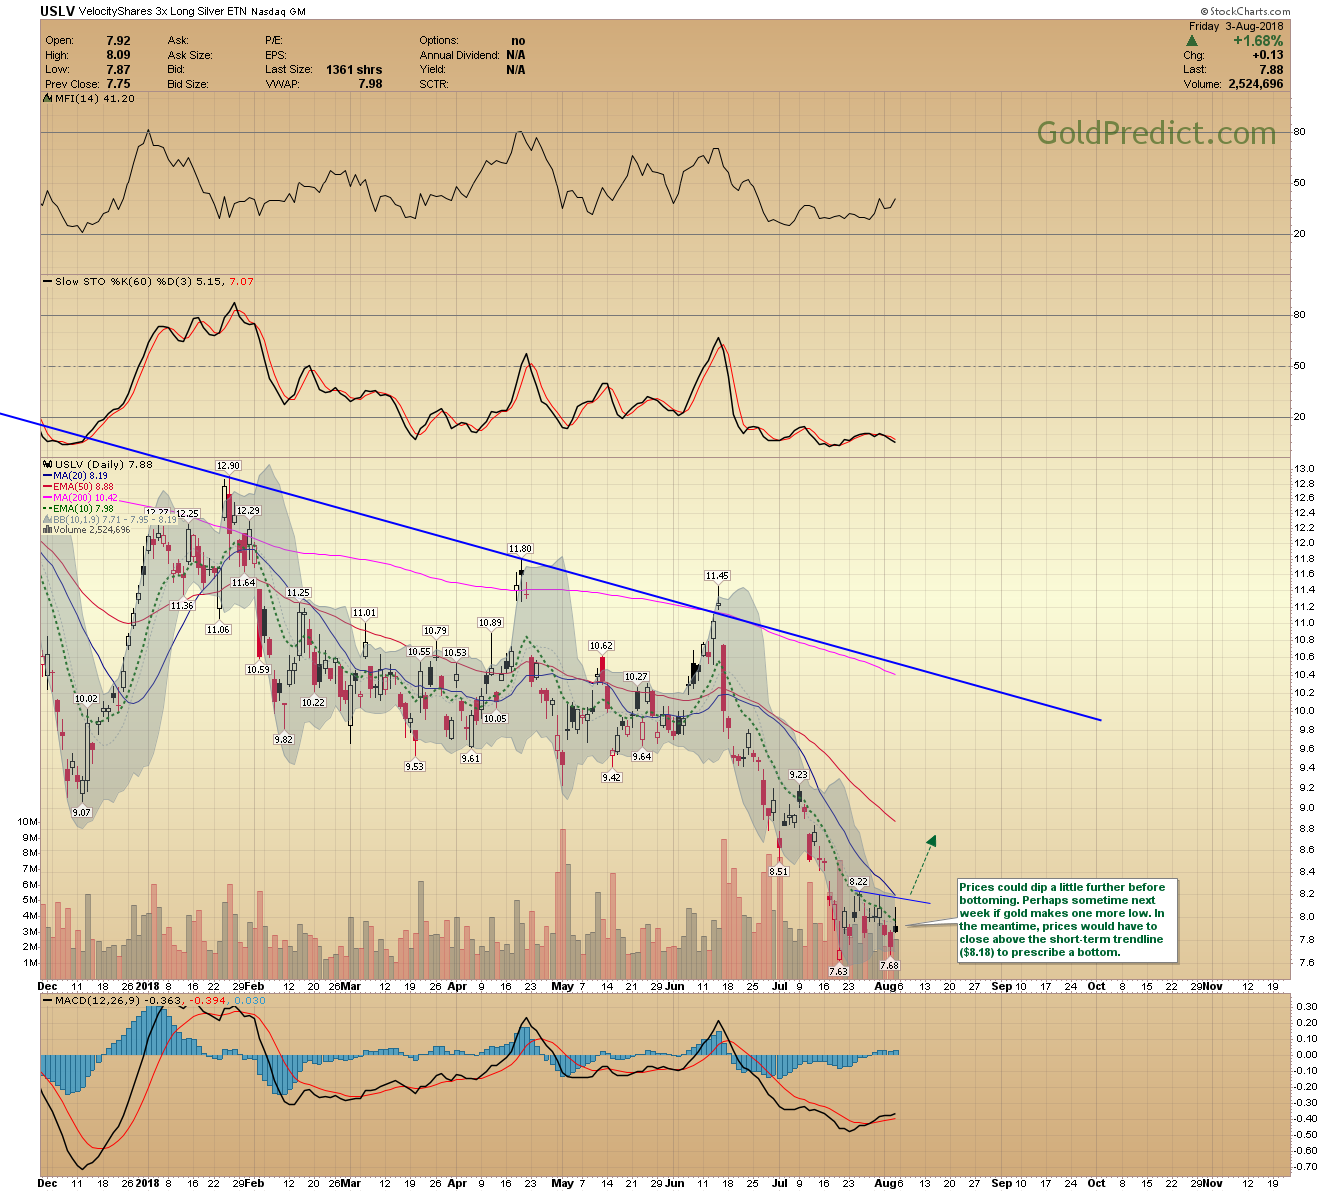Click the candlestick icon beside USLV (Daily)

(x=47, y=464)
